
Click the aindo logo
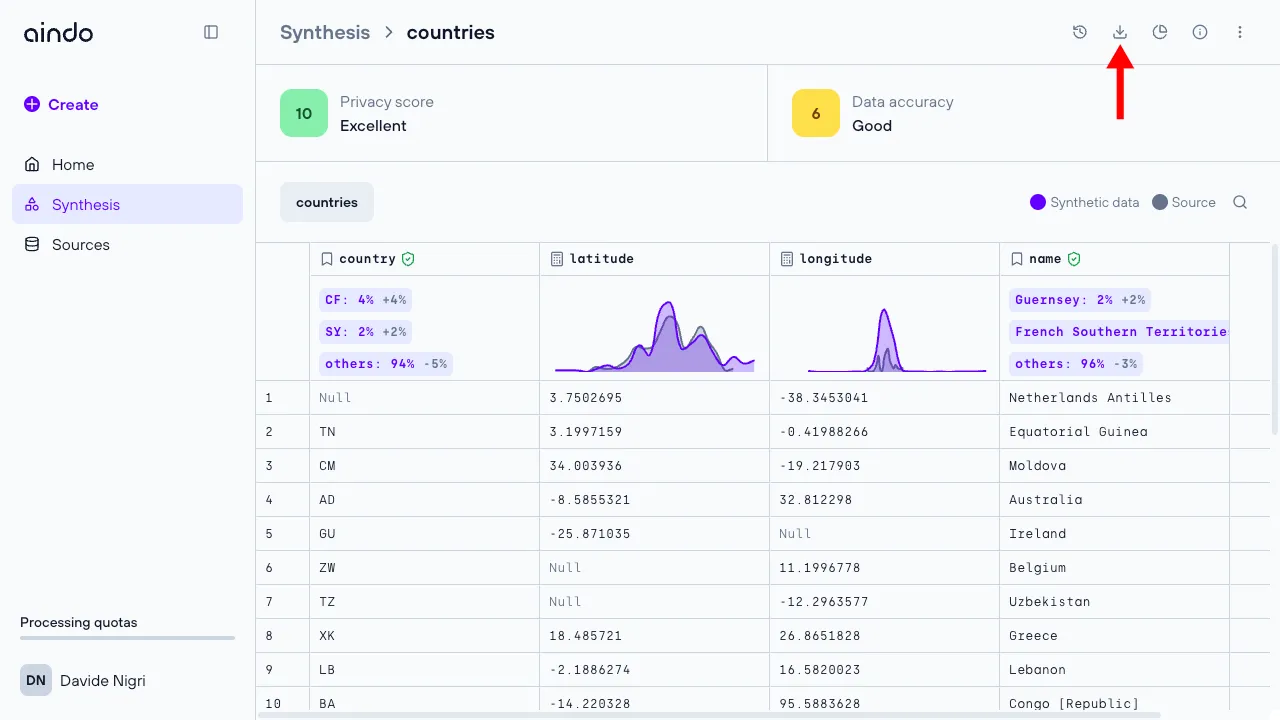(58, 32)
